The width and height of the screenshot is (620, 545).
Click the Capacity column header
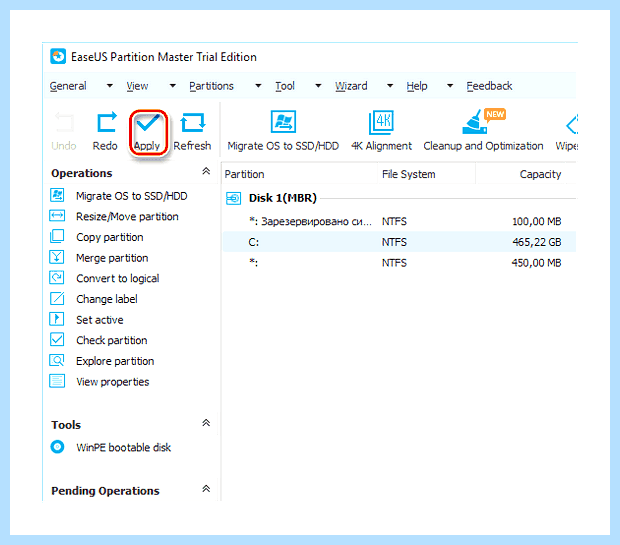coord(521,174)
